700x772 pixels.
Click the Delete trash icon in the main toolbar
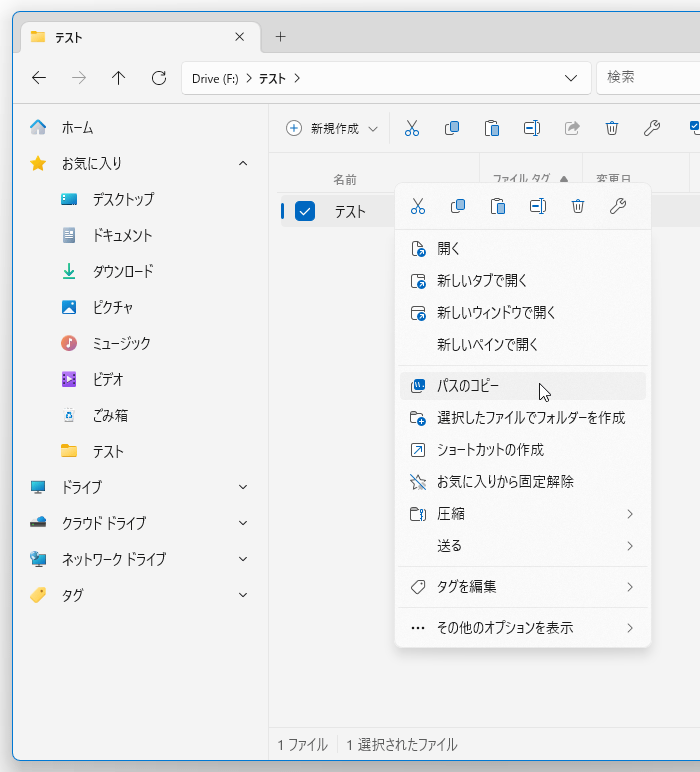pos(612,129)
